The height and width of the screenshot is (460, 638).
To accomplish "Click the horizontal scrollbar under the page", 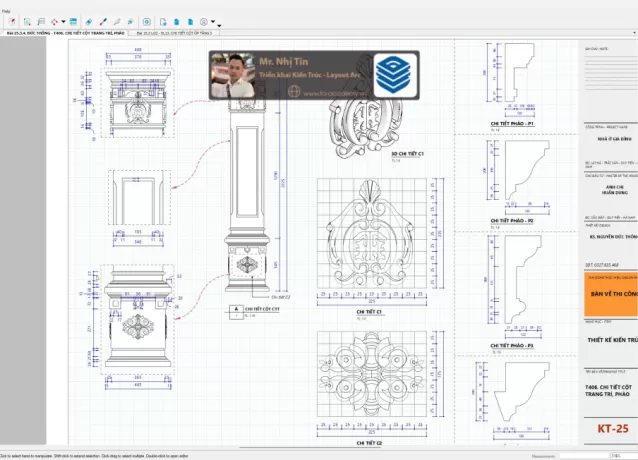I will (310, 448).
